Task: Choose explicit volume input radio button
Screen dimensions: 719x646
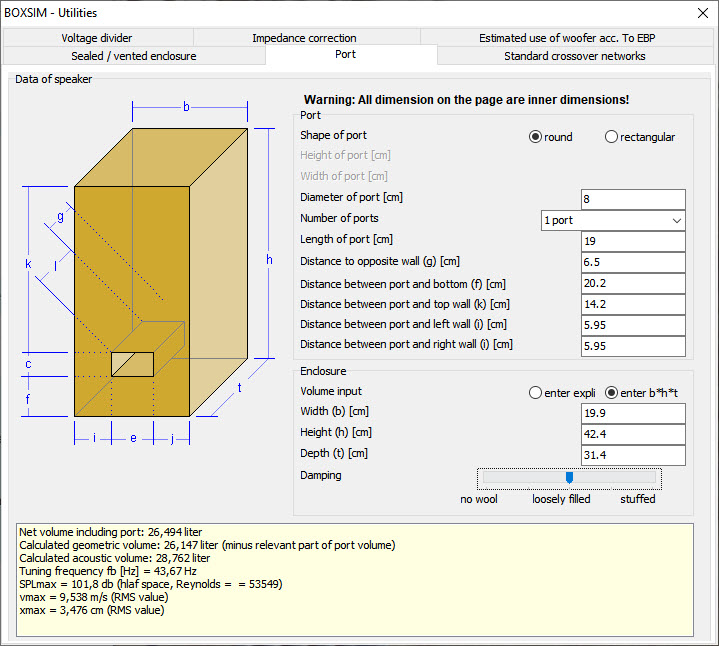Action: [535, 393]
